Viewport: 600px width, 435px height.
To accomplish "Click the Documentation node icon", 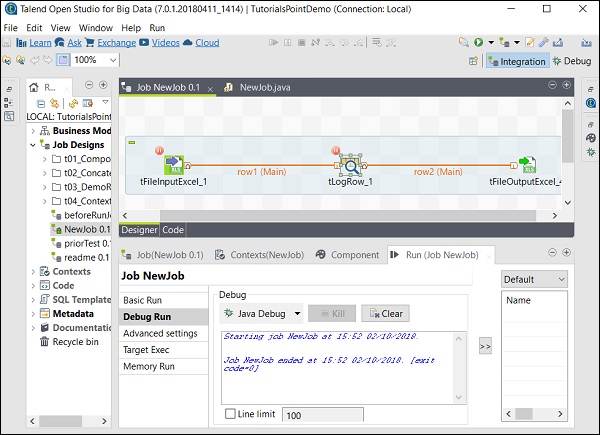I will [x=45, y=327].
